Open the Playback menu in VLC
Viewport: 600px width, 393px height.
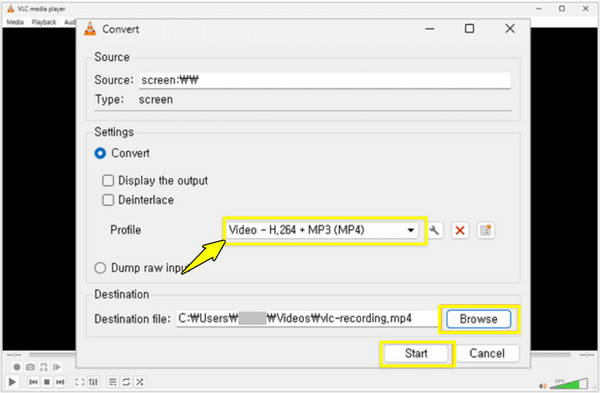[x=44, y=22]
